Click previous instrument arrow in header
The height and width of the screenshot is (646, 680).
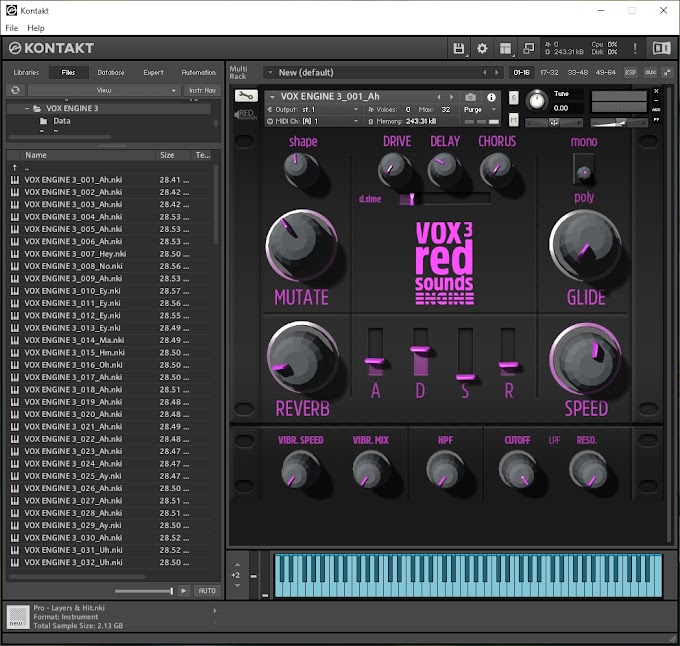(x=439, y=97)
